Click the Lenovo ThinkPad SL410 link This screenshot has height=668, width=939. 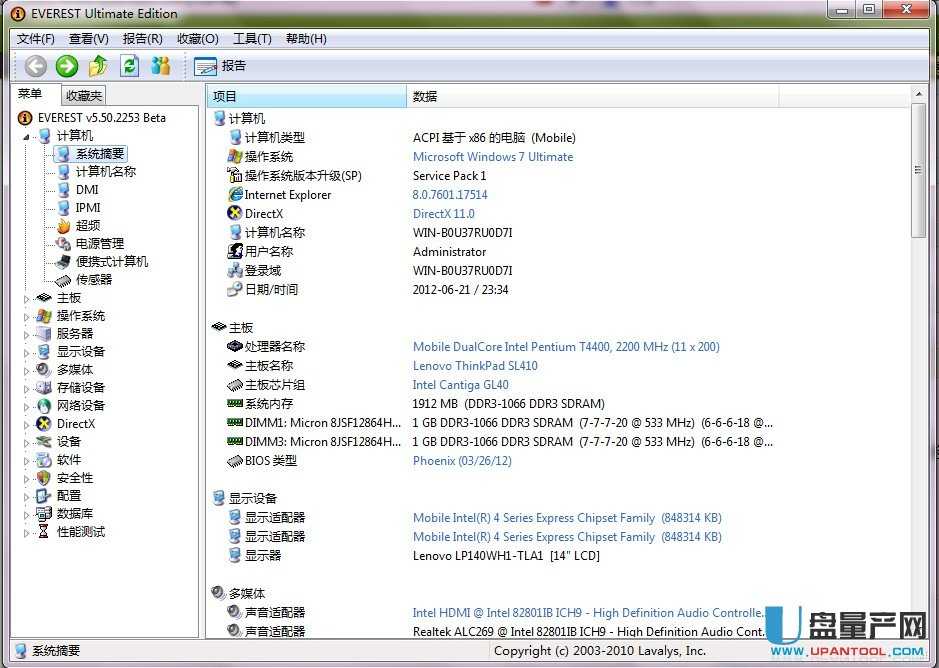click(x=475, y=366)
